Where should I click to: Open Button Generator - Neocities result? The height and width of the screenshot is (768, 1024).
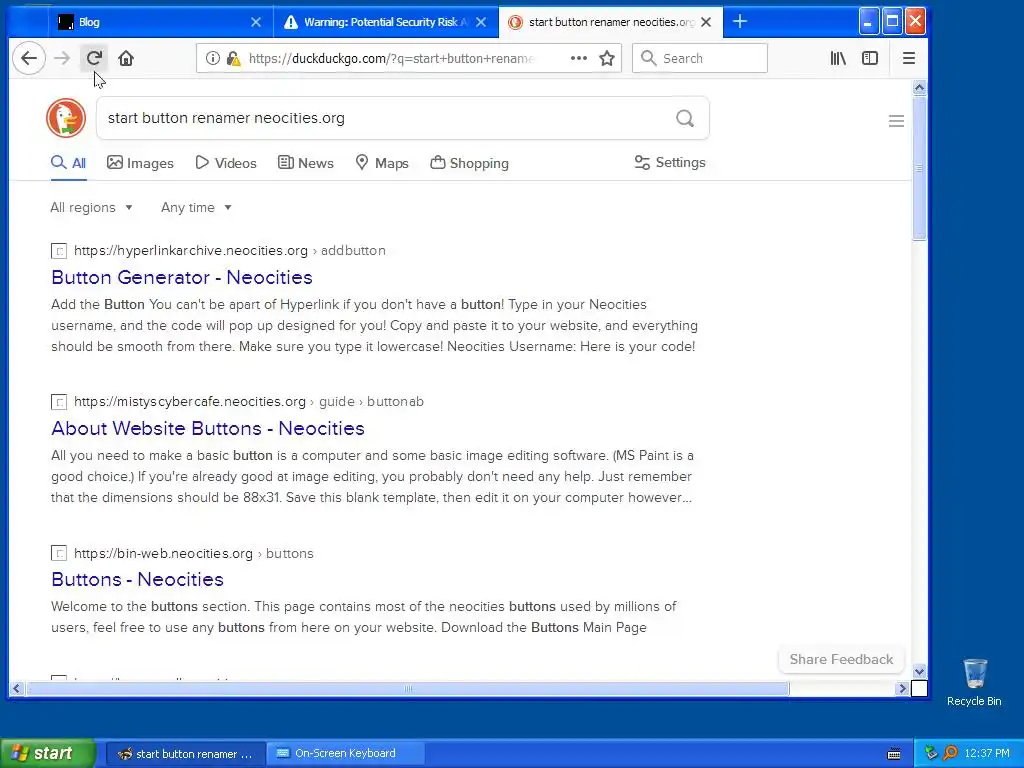(182, 278)
